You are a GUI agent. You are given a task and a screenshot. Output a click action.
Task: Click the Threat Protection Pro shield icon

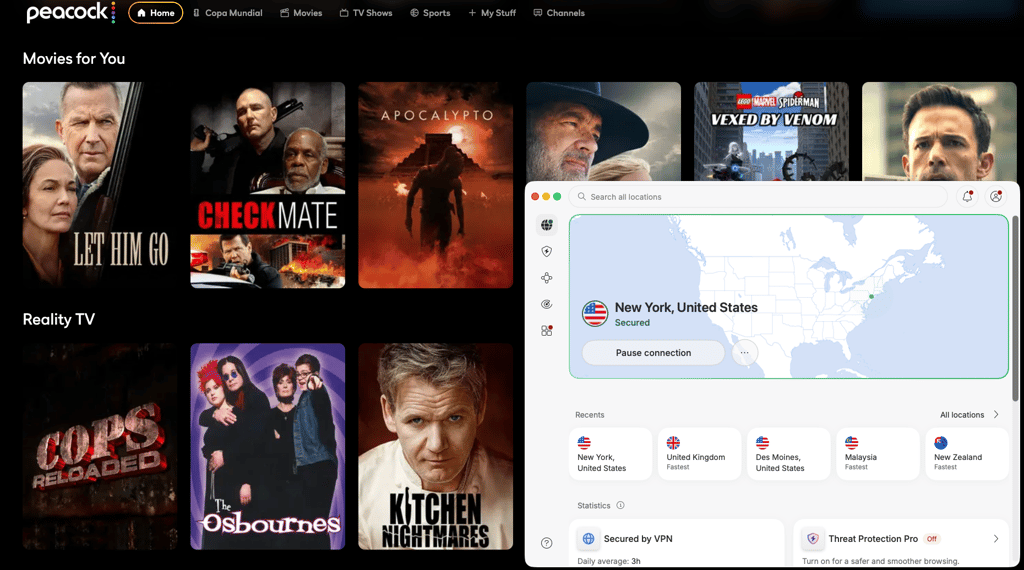(x=813, y=539)
